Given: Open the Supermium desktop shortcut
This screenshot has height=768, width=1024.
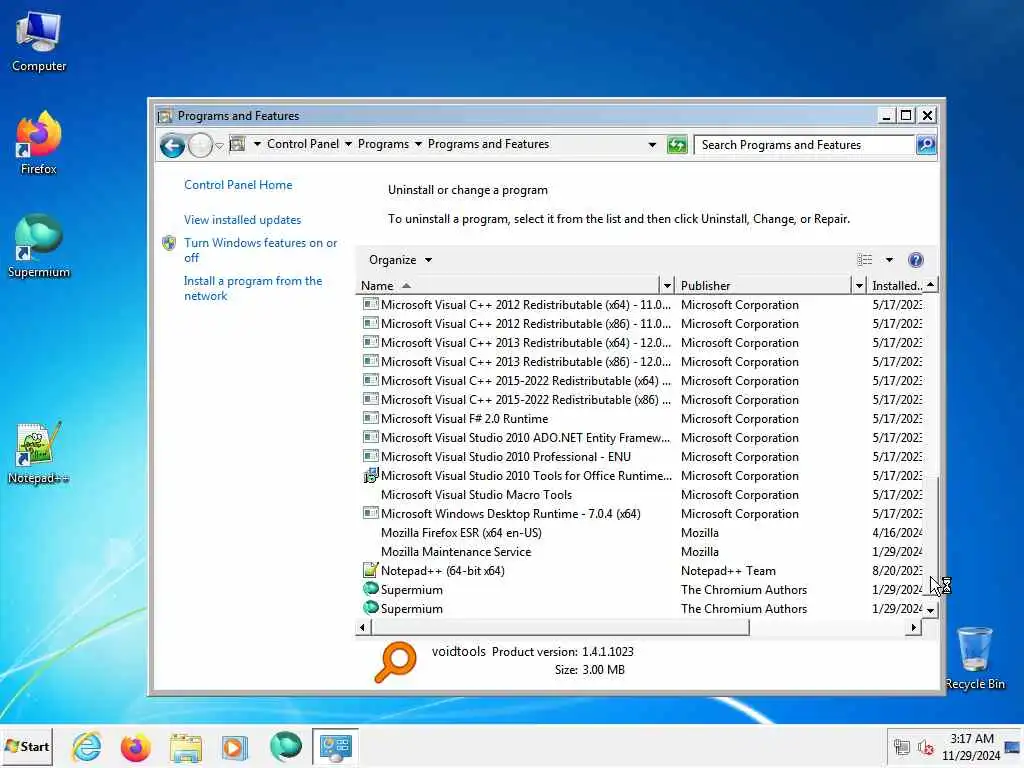Looking at the screenshot, I should 39,246.
